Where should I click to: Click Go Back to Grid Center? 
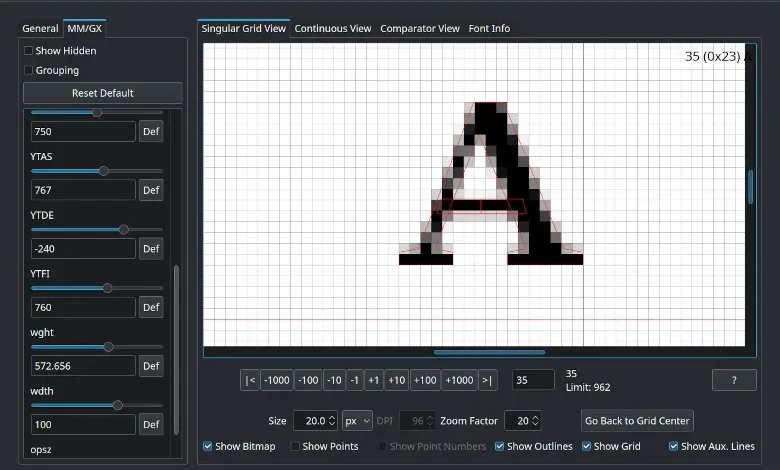pyautogui.click(x=637, y=421)
